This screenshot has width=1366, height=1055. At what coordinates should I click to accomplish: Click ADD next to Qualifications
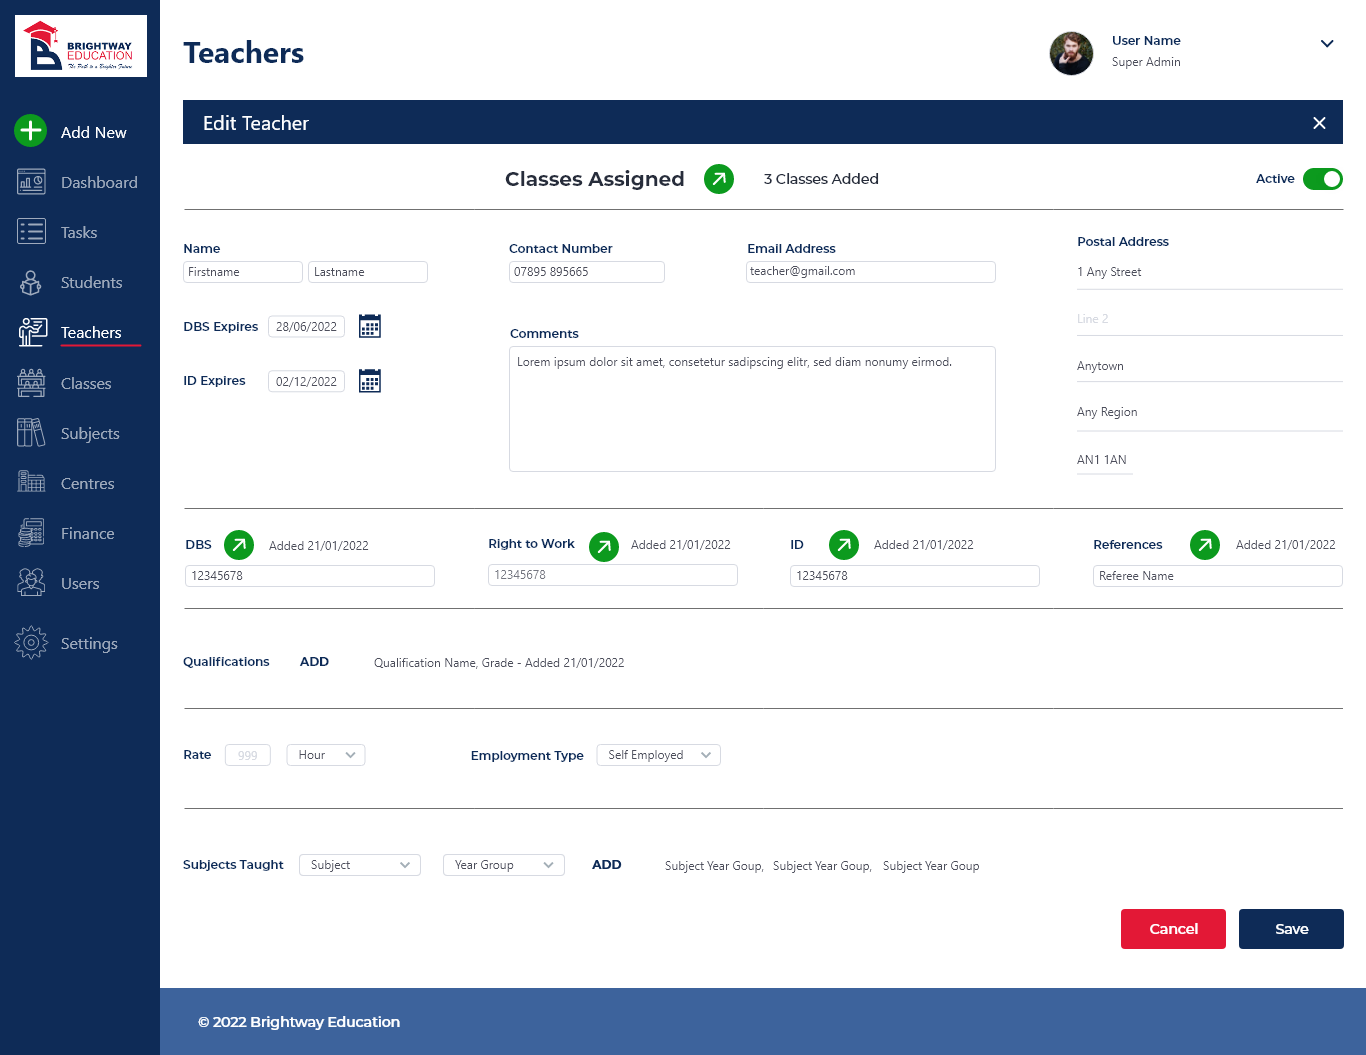coord(314,662)
